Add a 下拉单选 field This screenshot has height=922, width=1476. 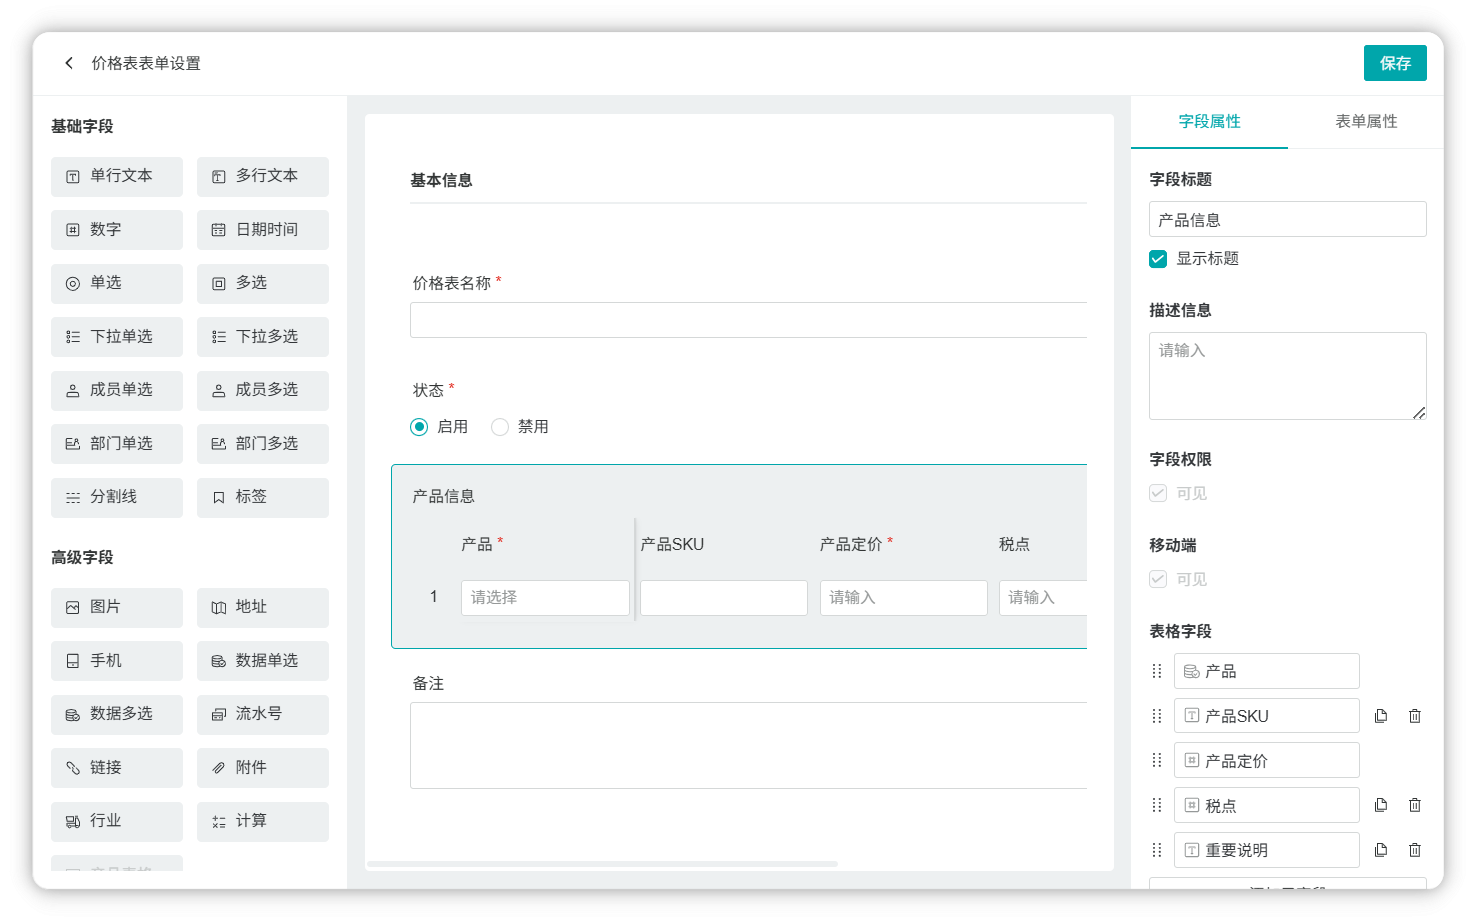click(117, 337)
